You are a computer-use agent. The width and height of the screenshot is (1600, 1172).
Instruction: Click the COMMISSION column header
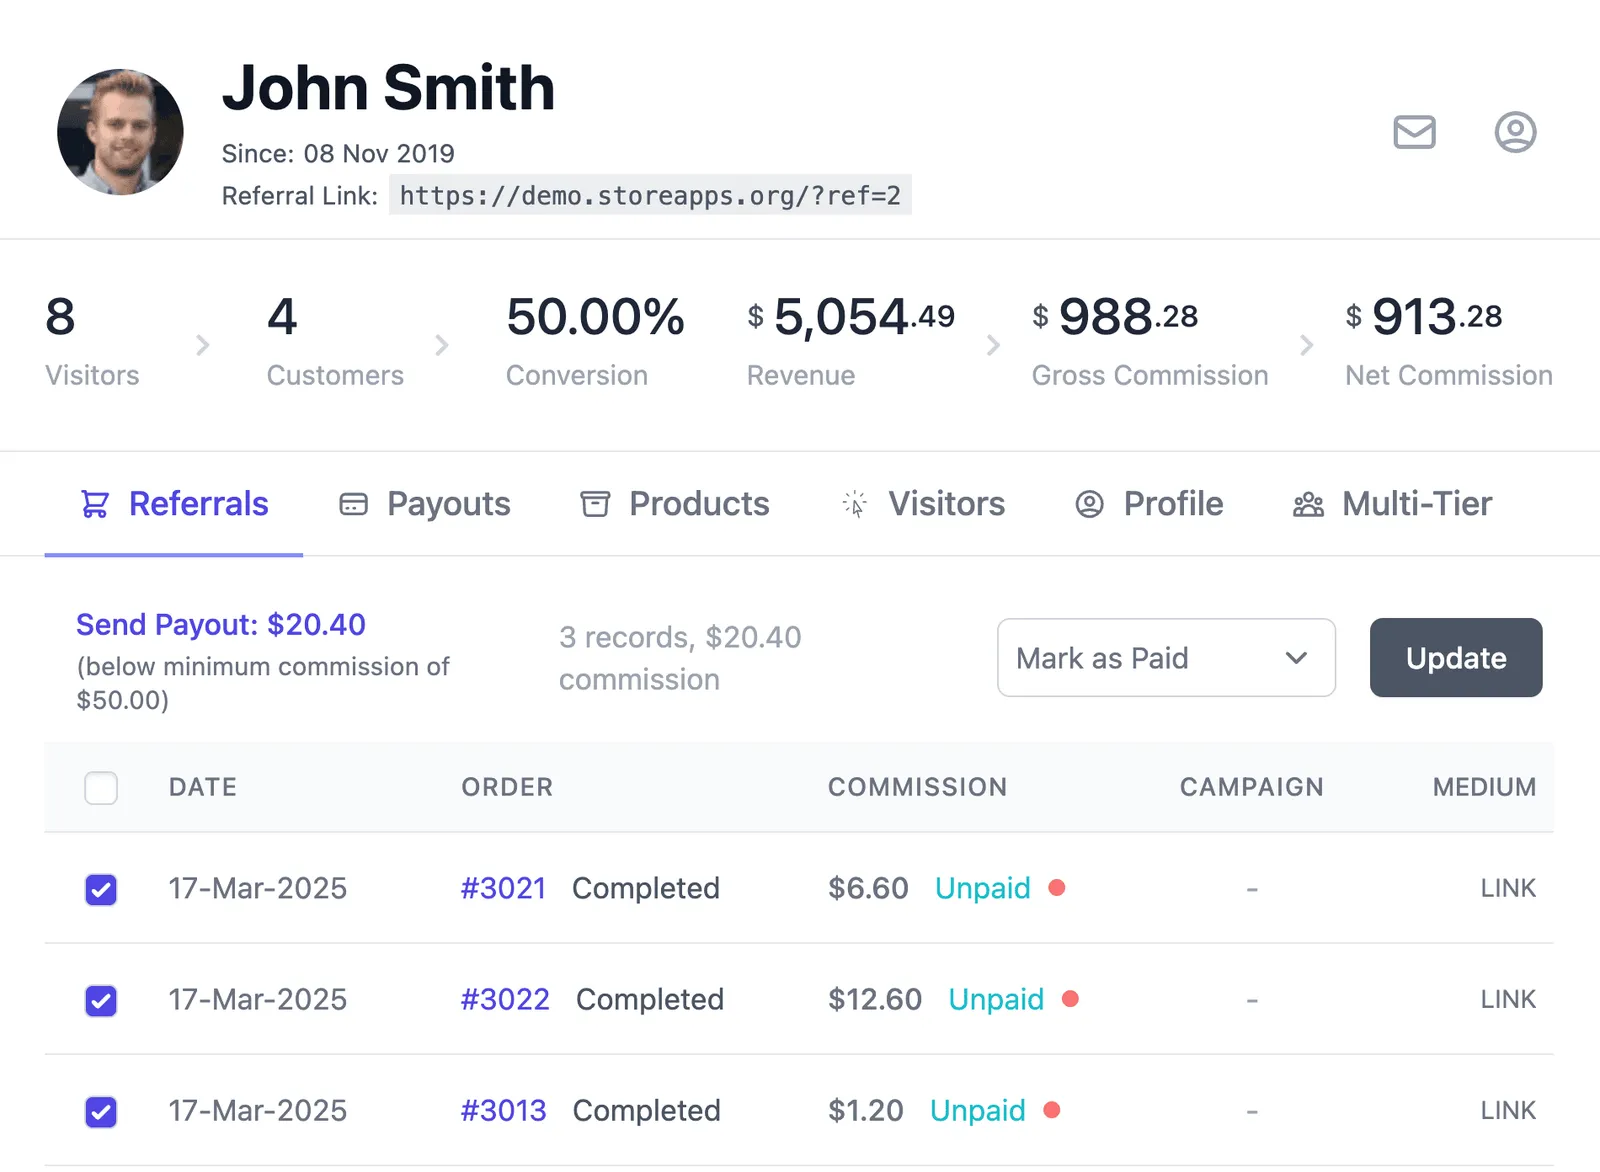tap(918, 787)
